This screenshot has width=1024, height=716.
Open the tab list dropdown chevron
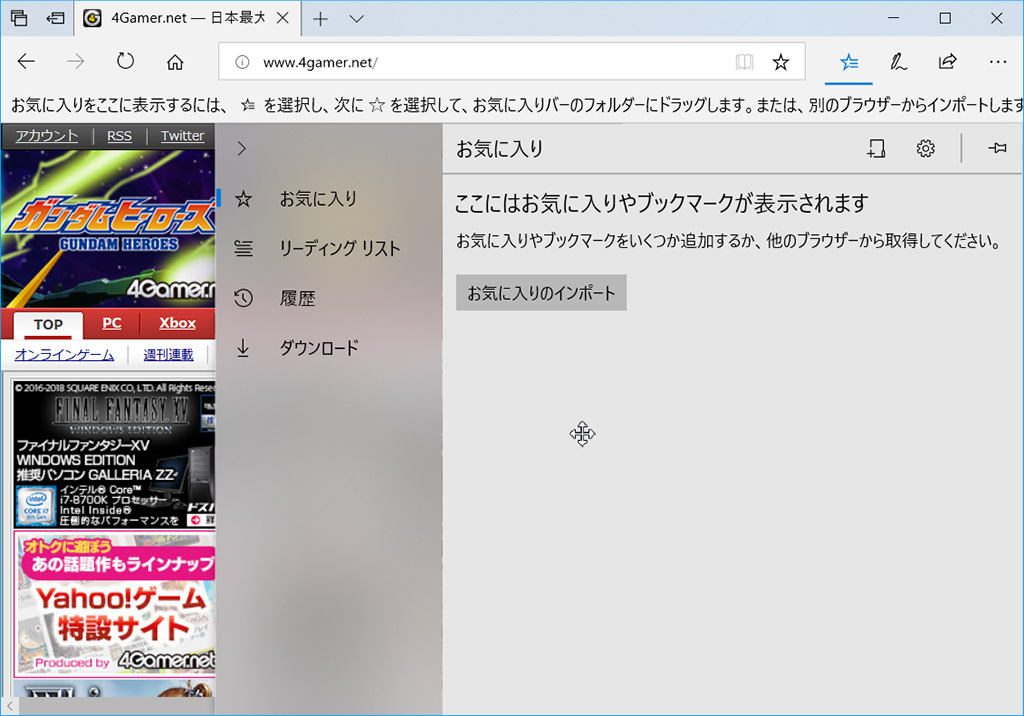click(x=357, y=19)
